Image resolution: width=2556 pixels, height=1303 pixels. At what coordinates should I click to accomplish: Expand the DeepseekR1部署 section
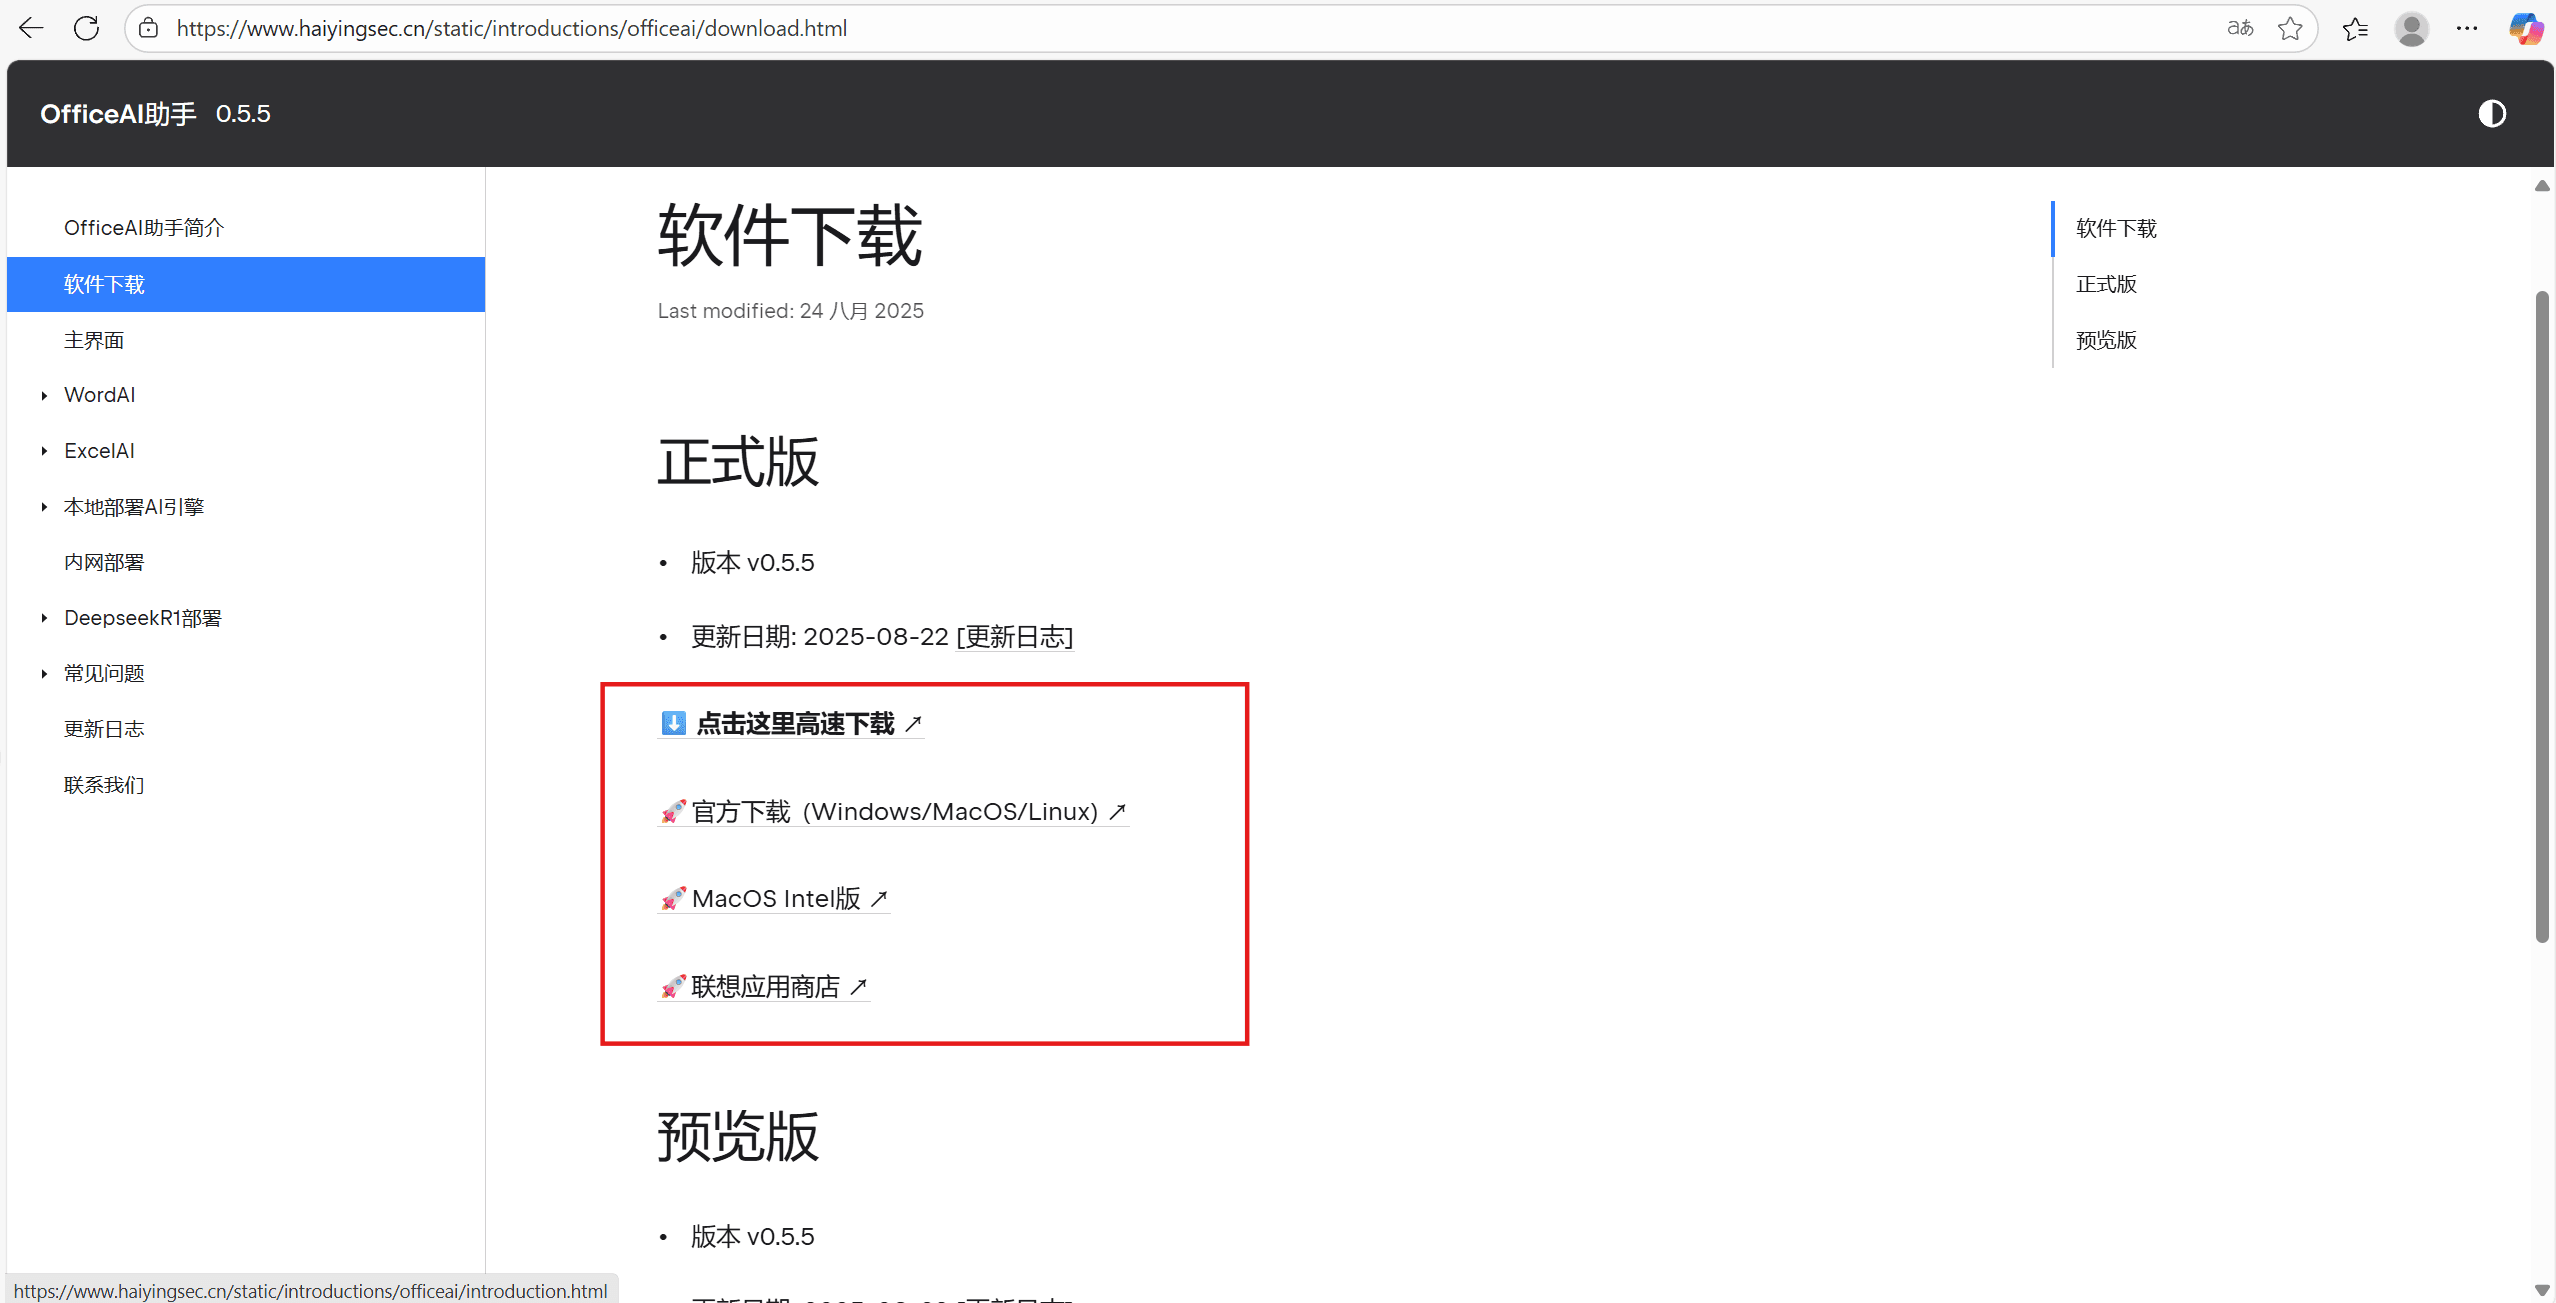(44, 618)
